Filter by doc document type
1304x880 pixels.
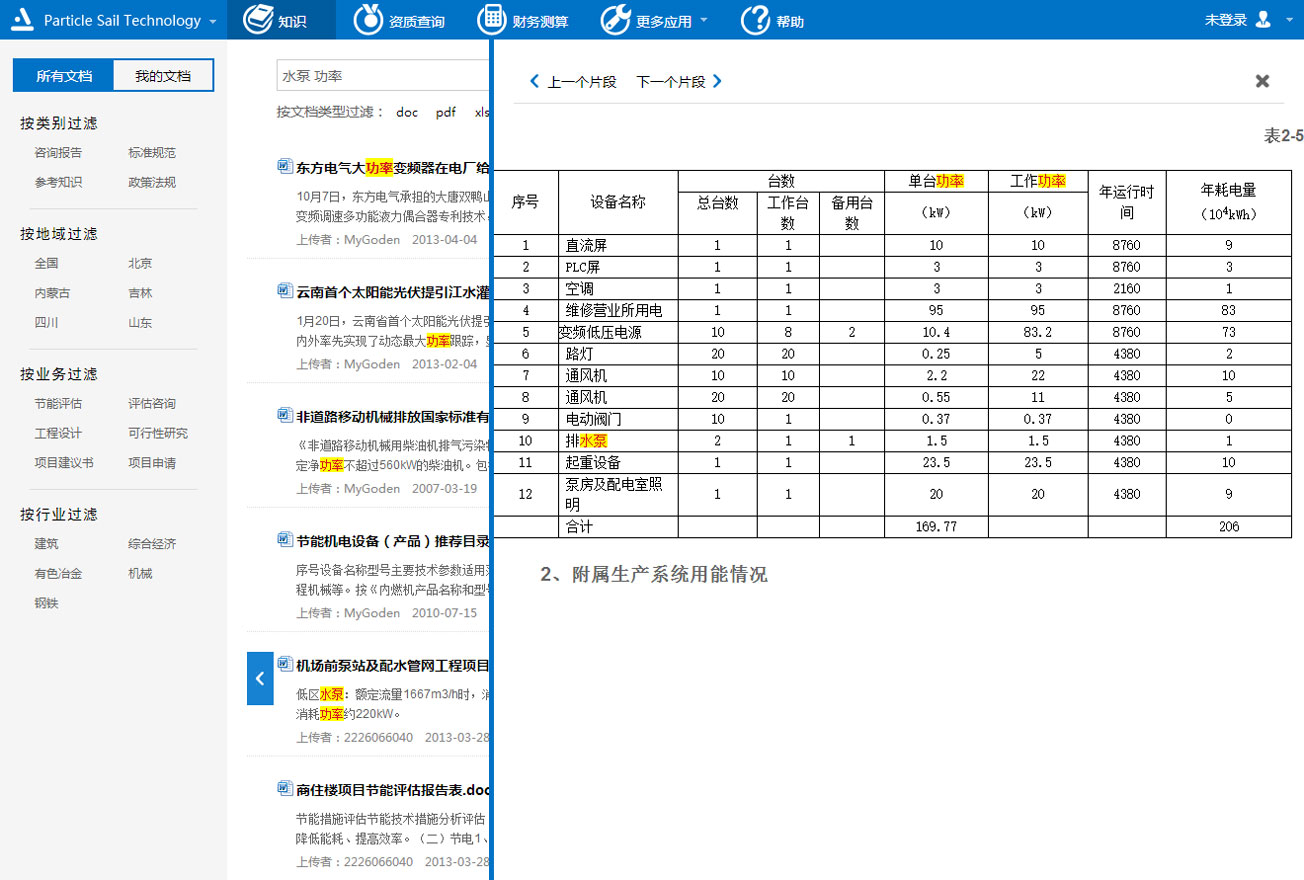click(x=407, y=112)
